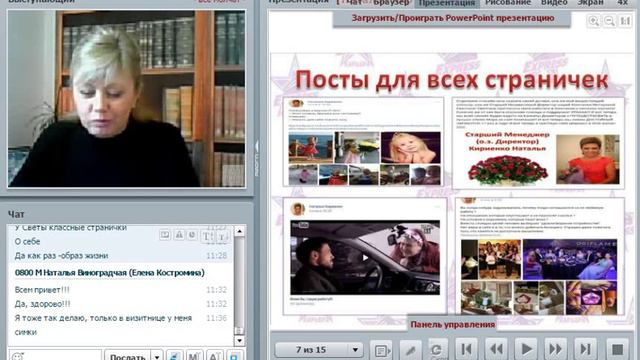
Task: Click Загрузить/Проиграть PowerPoint презентацию
Action: pyautogui.click(x=452, y=18)
